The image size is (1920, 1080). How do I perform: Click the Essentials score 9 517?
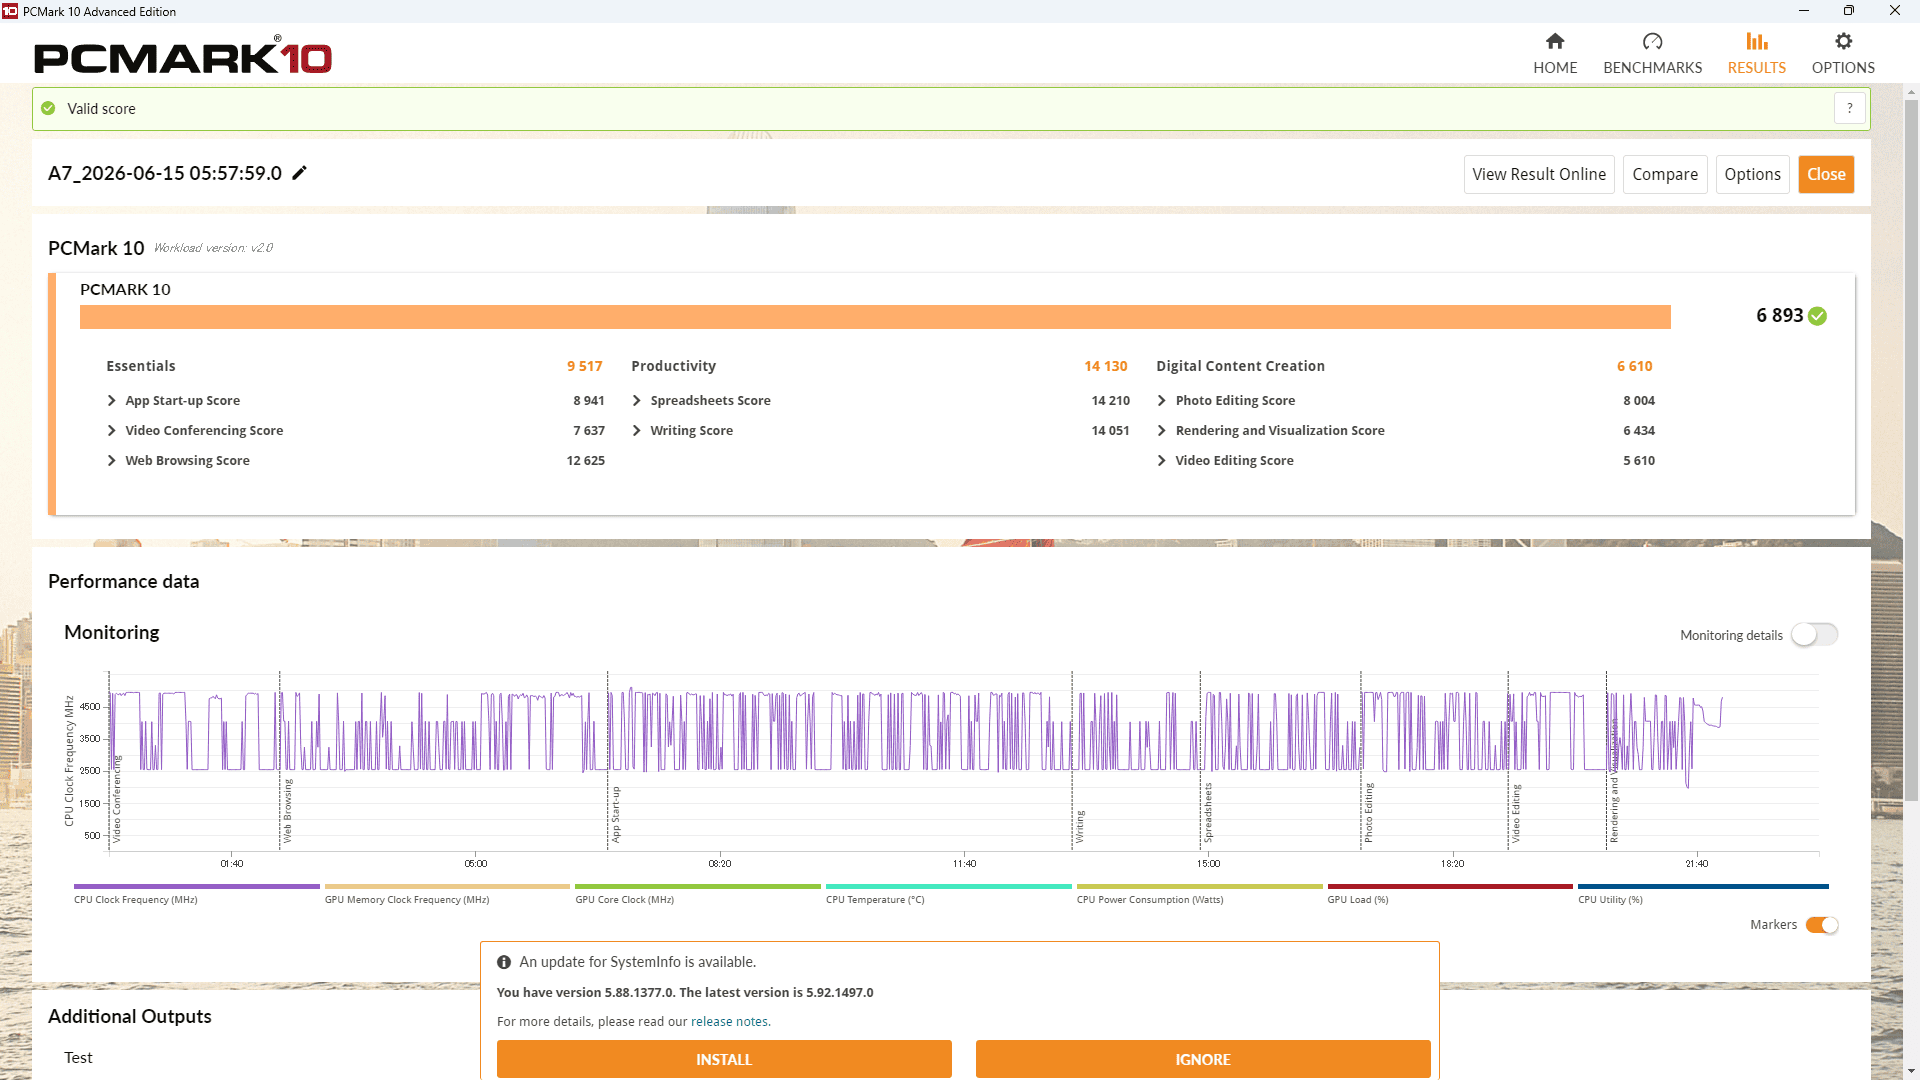point(585,366)
